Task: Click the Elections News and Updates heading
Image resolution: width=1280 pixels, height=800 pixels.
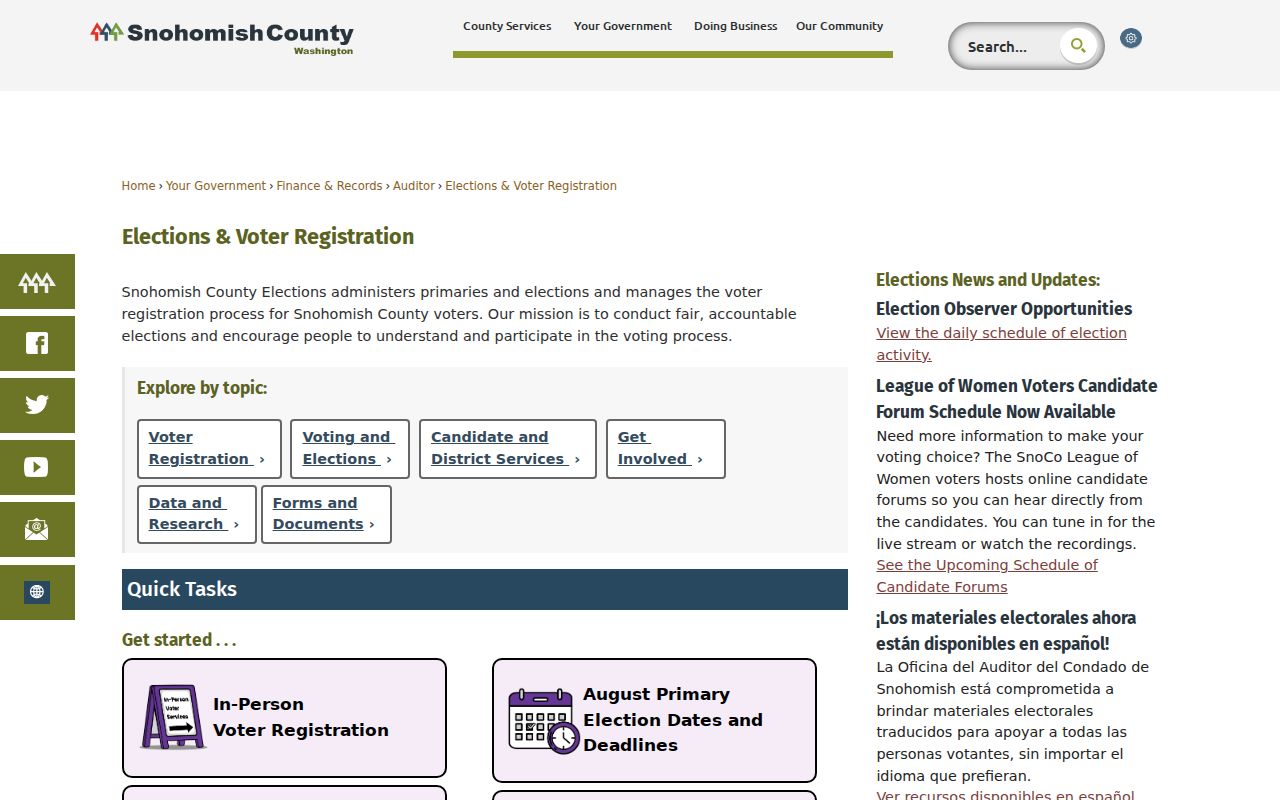Action: (988, 280)
